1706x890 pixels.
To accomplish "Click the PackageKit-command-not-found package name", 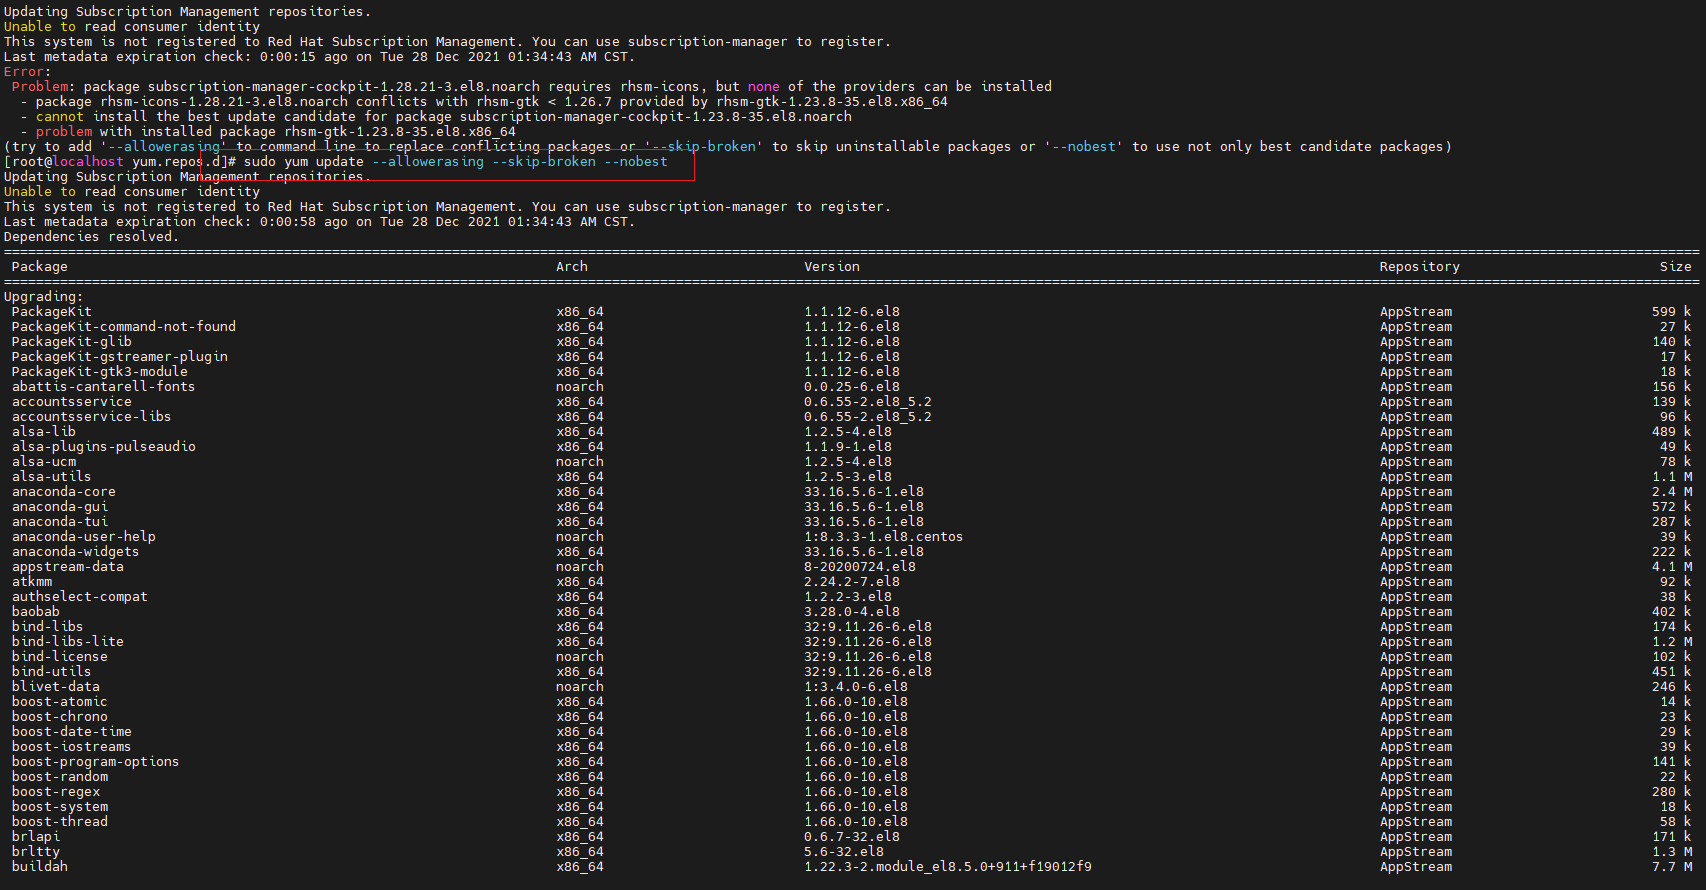I will click(124, 327).
